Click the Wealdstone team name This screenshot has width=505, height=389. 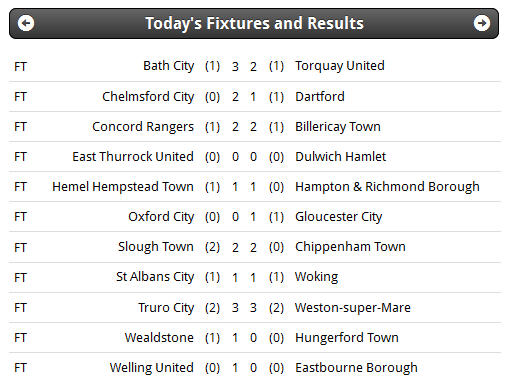point(159,338)
